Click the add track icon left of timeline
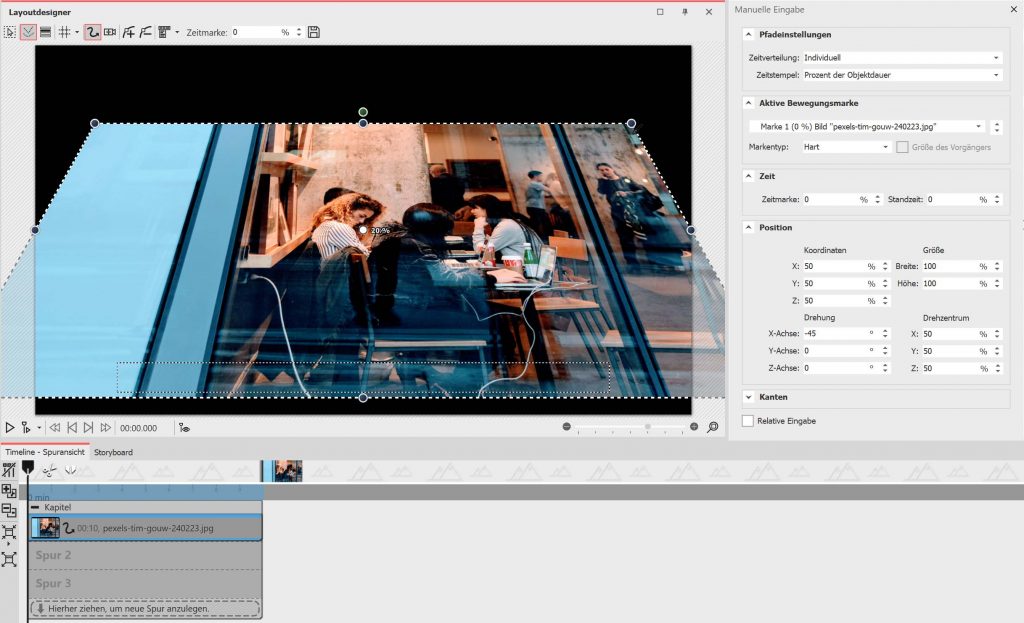Screen dimensions: 1024x623 (x=9, y=491)
